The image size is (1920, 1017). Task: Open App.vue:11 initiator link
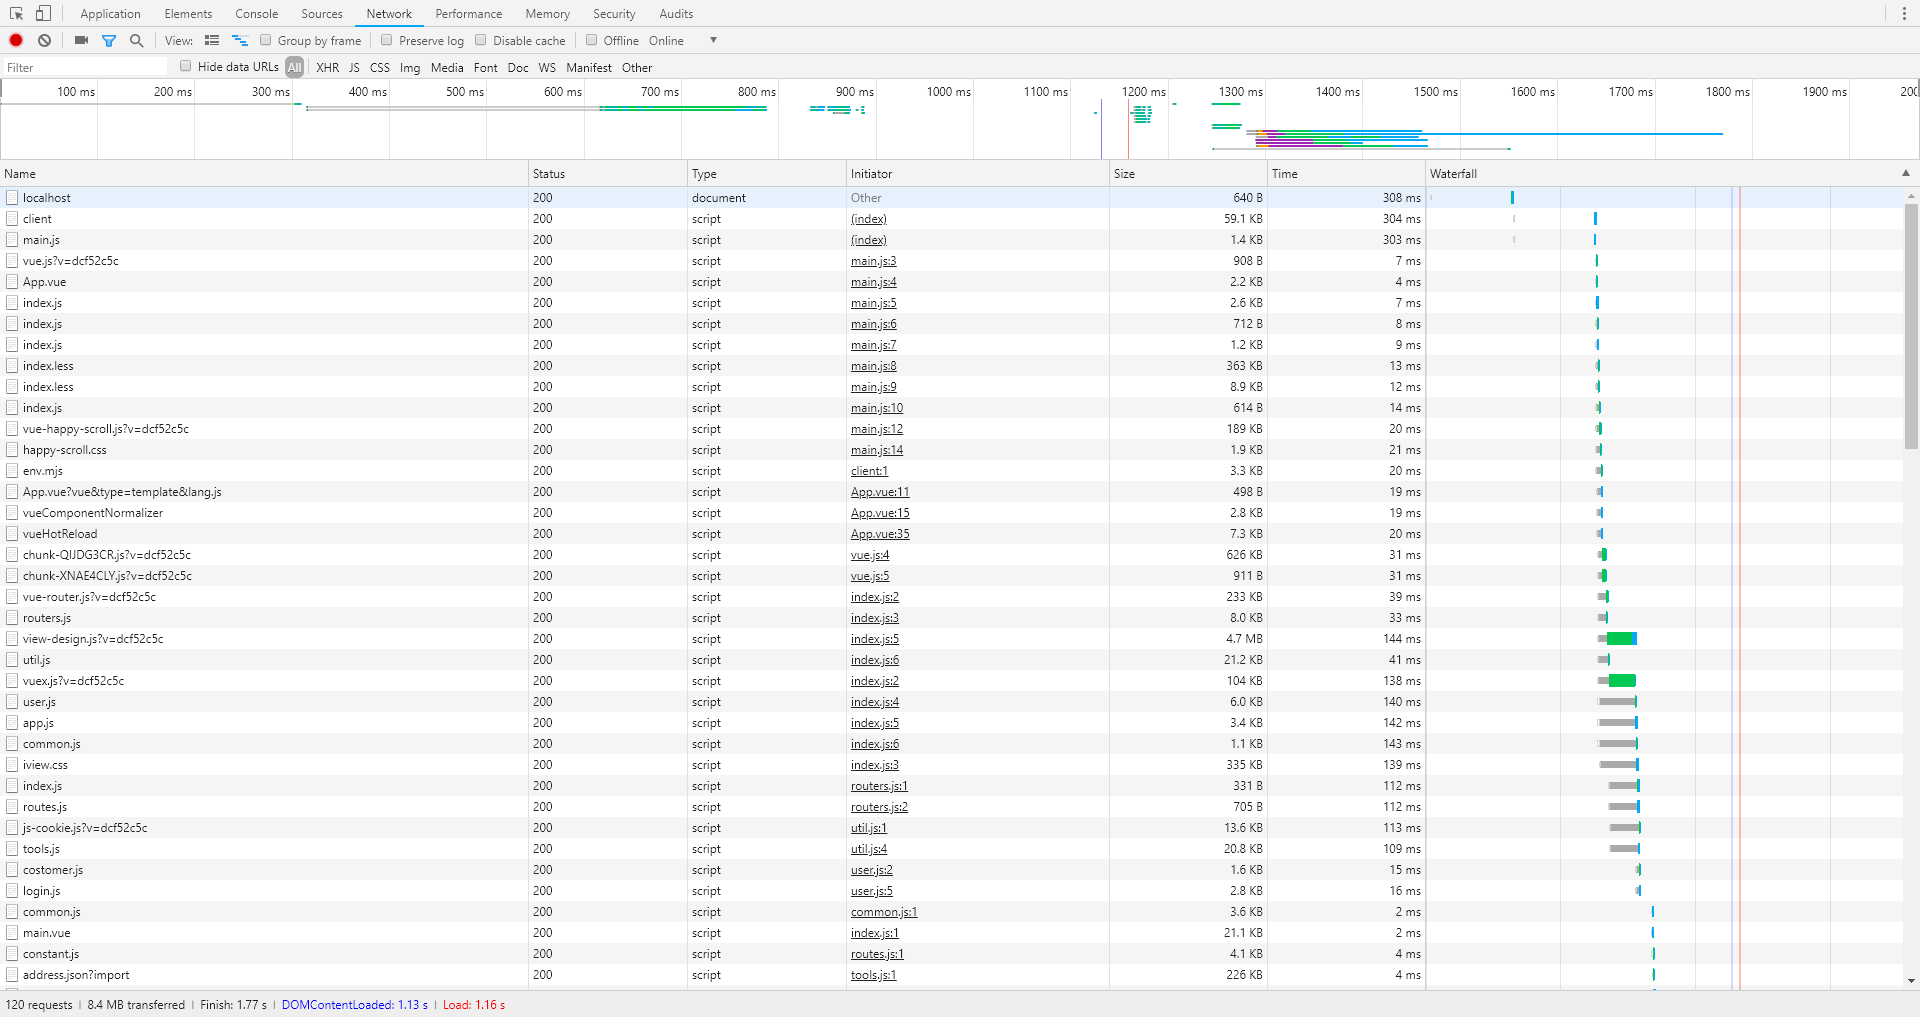coord(880,492)
